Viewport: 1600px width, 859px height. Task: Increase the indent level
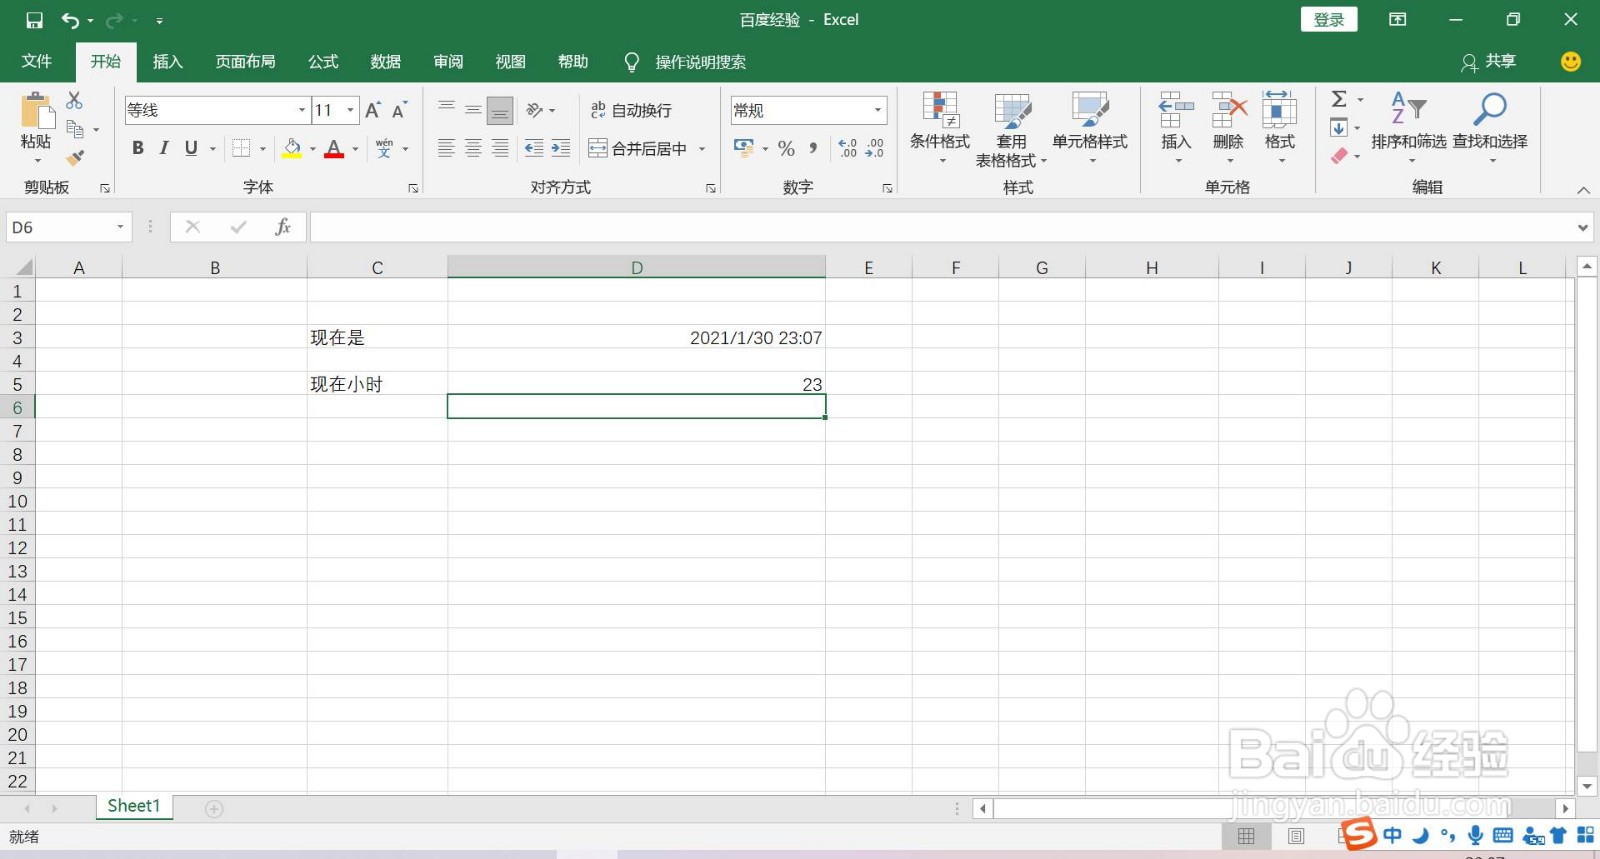[x=561, y=149]
